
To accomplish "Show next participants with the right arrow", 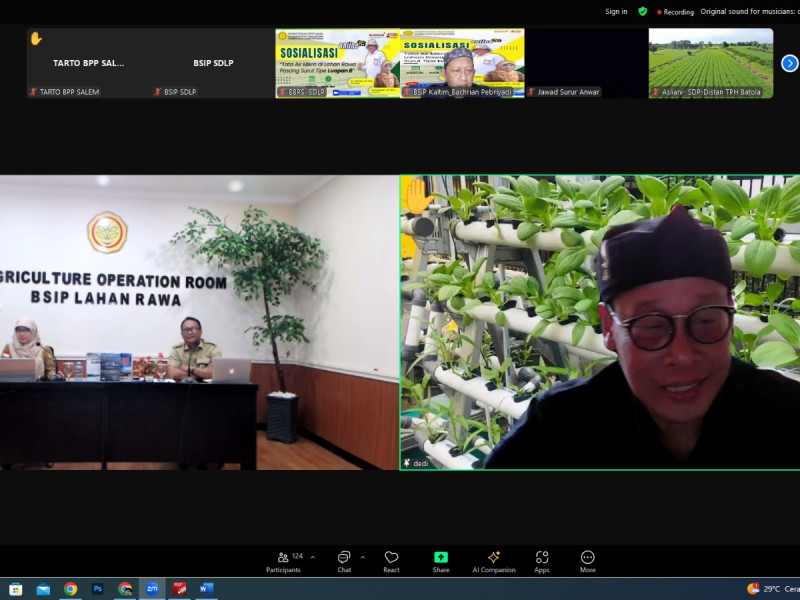I will [789, 63].
